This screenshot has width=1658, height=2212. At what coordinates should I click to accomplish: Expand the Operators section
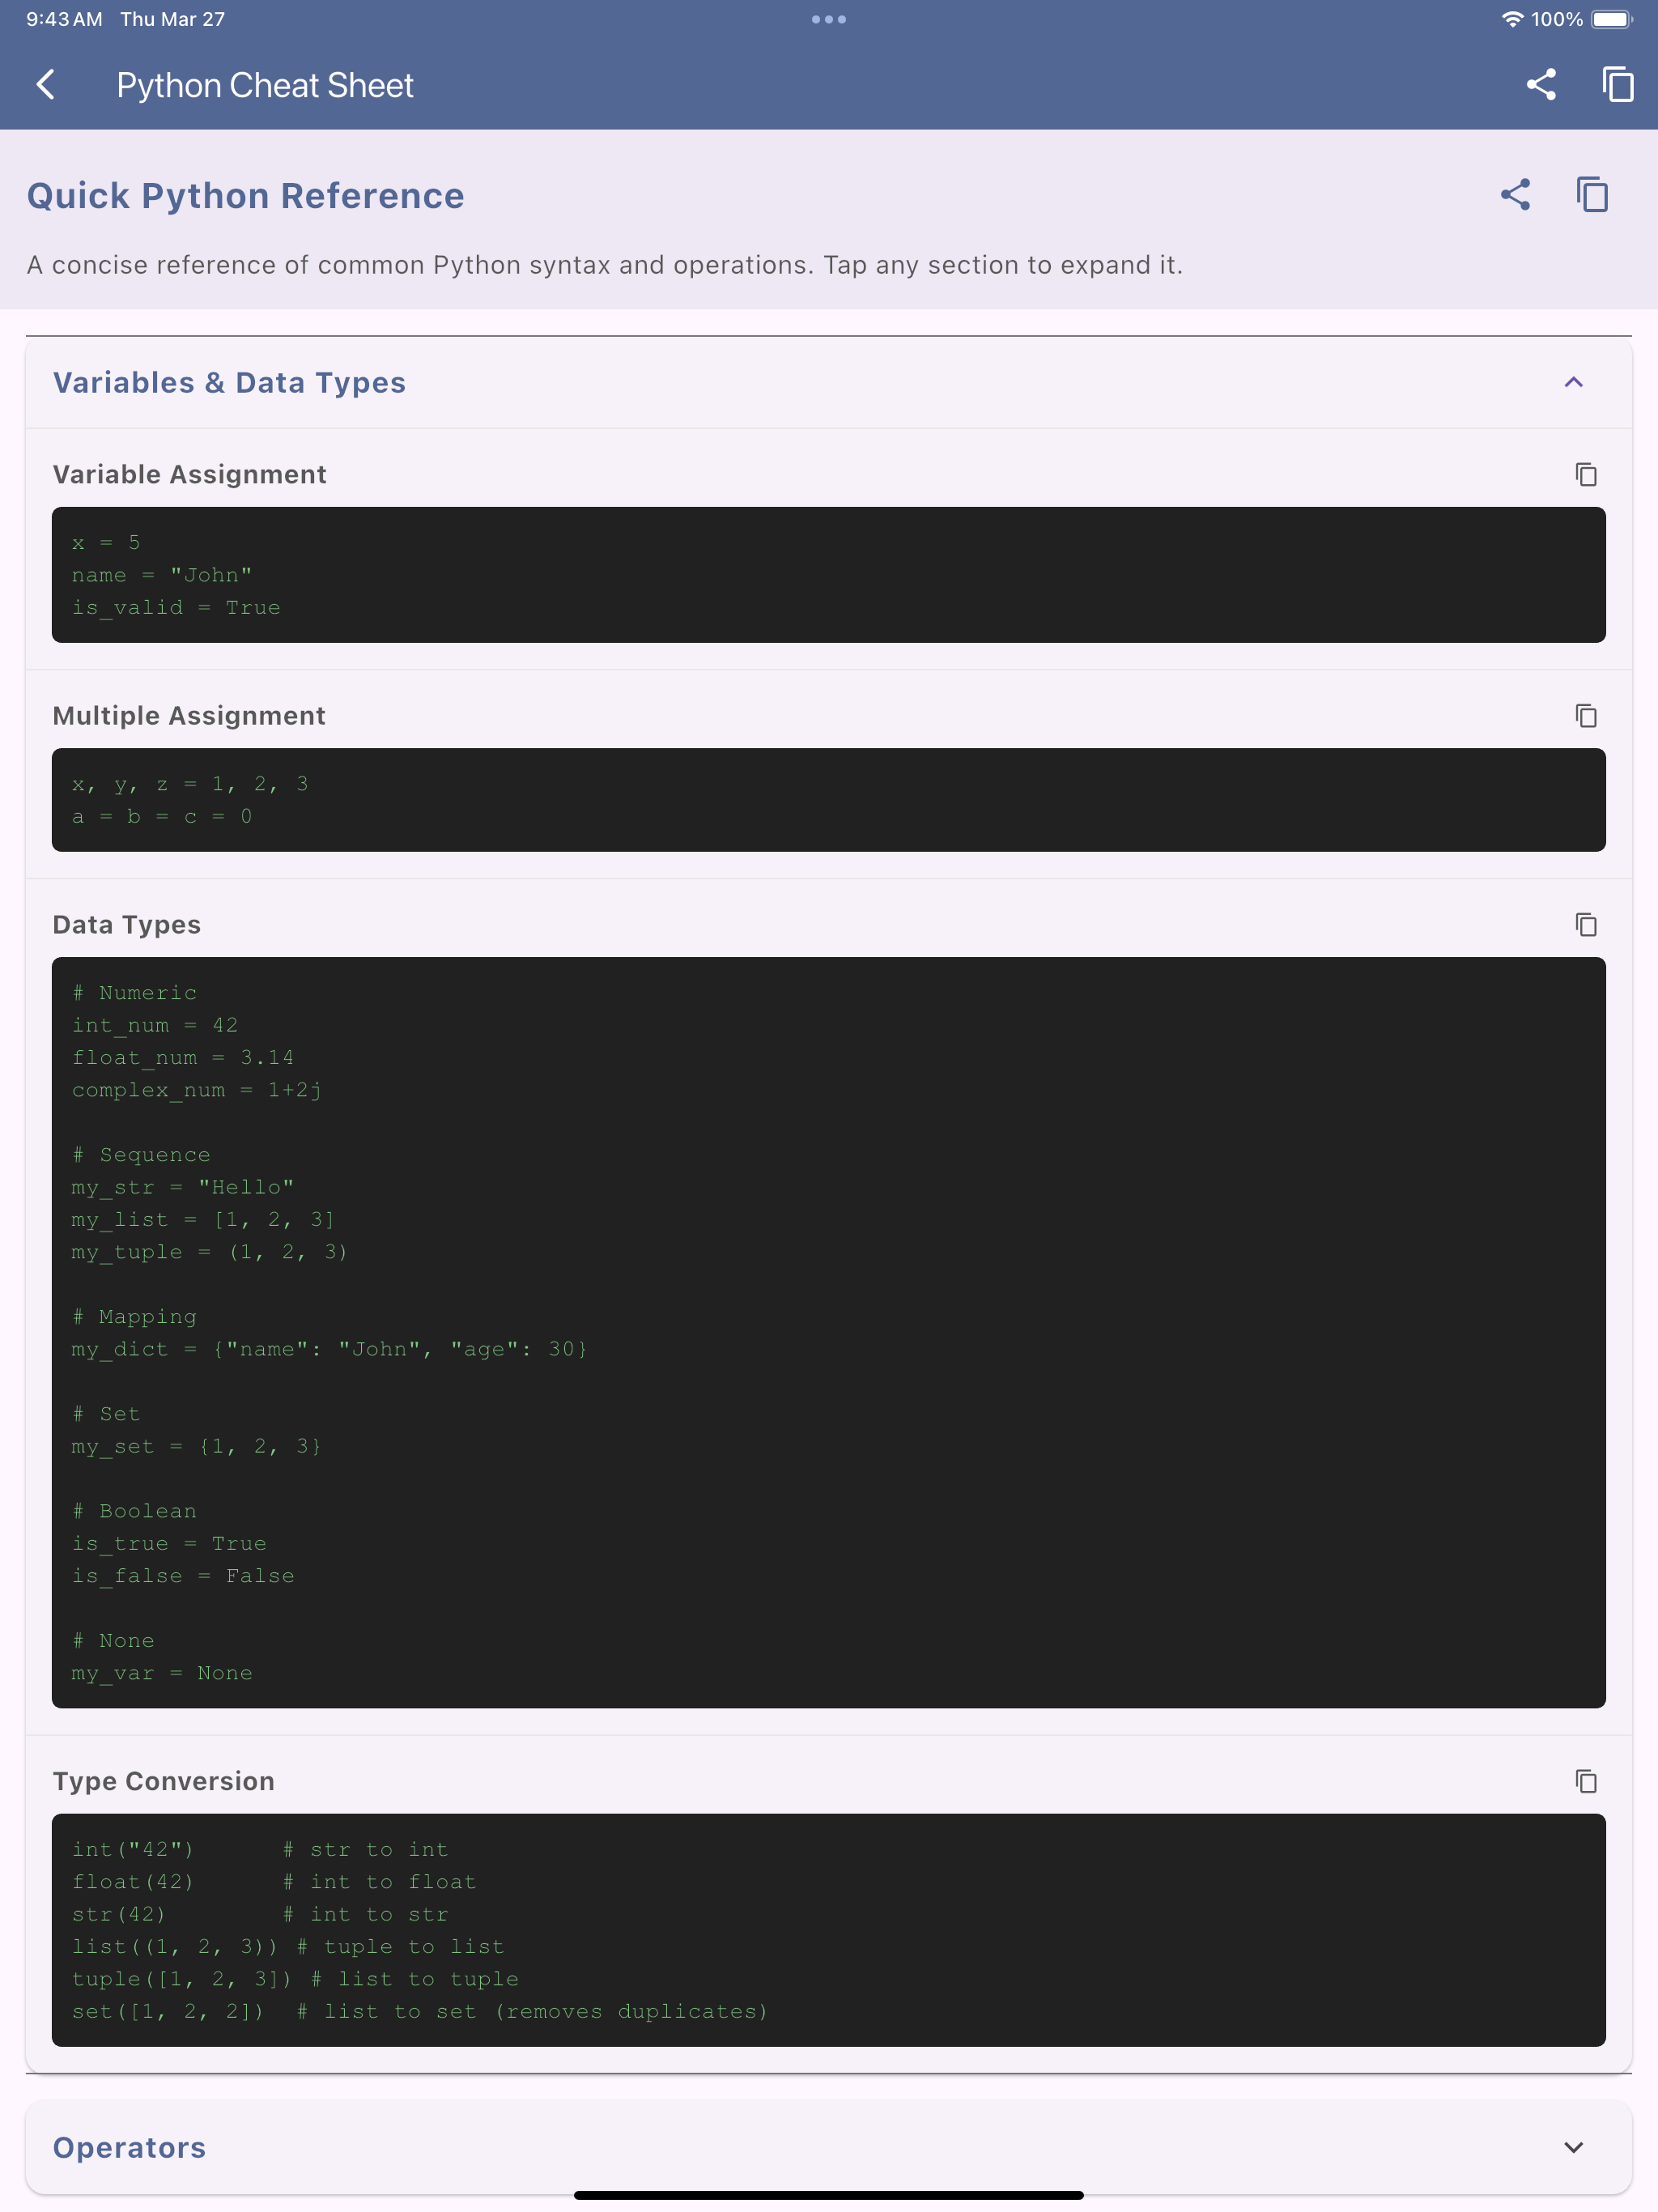[x=1573, y=2147]
